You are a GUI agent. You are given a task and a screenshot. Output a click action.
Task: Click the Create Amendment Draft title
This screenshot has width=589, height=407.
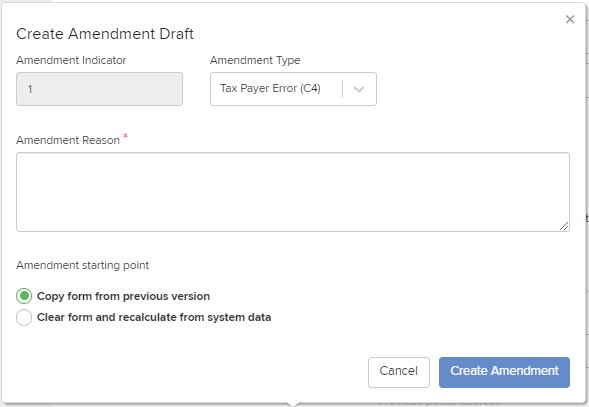(105, 34)
